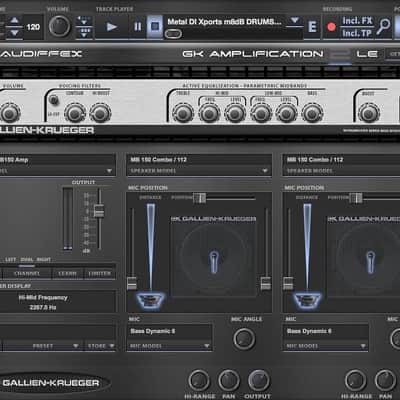Click the Boost knob

click(x=369, y=113)
